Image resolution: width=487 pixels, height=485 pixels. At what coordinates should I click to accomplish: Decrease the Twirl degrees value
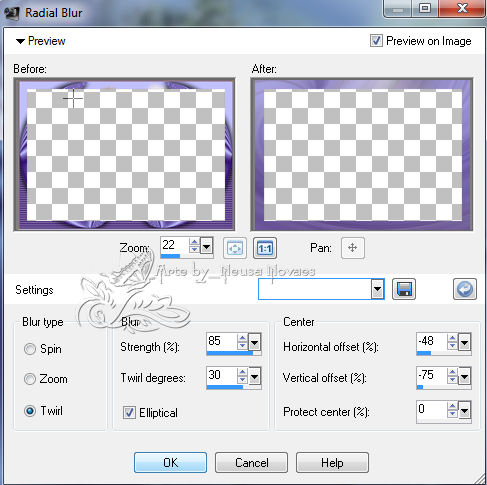point(242,380)
